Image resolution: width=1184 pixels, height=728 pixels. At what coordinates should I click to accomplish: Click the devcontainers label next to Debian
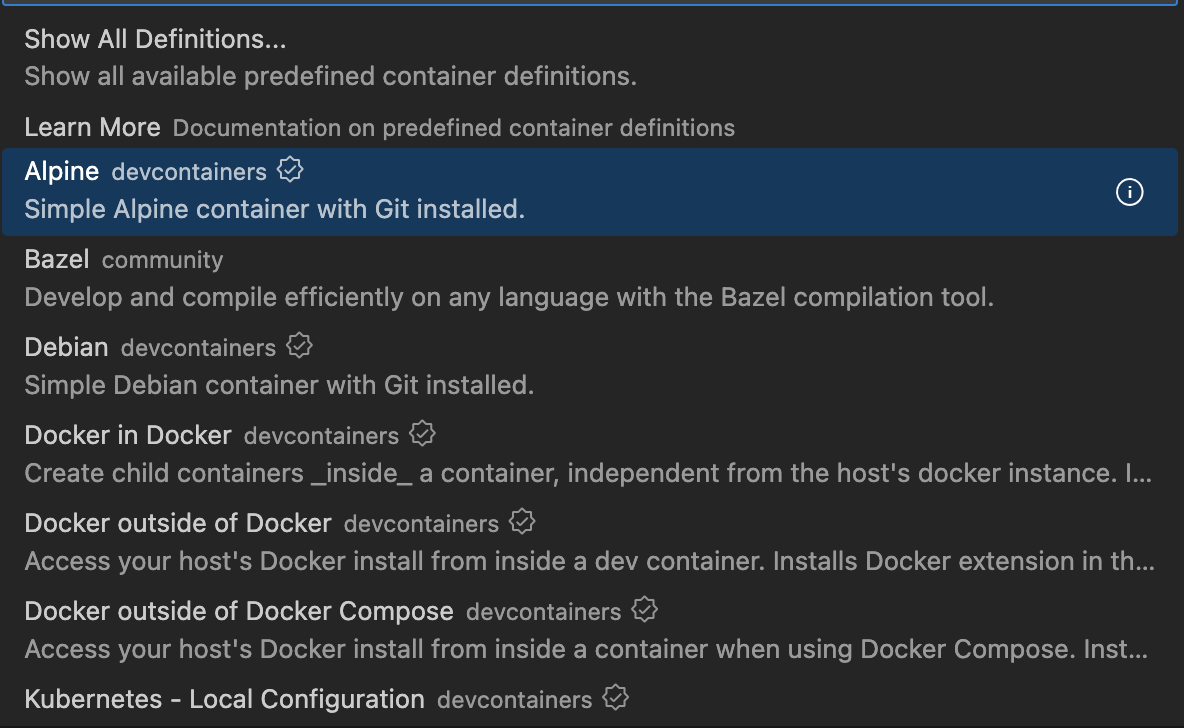pos(197,348)
